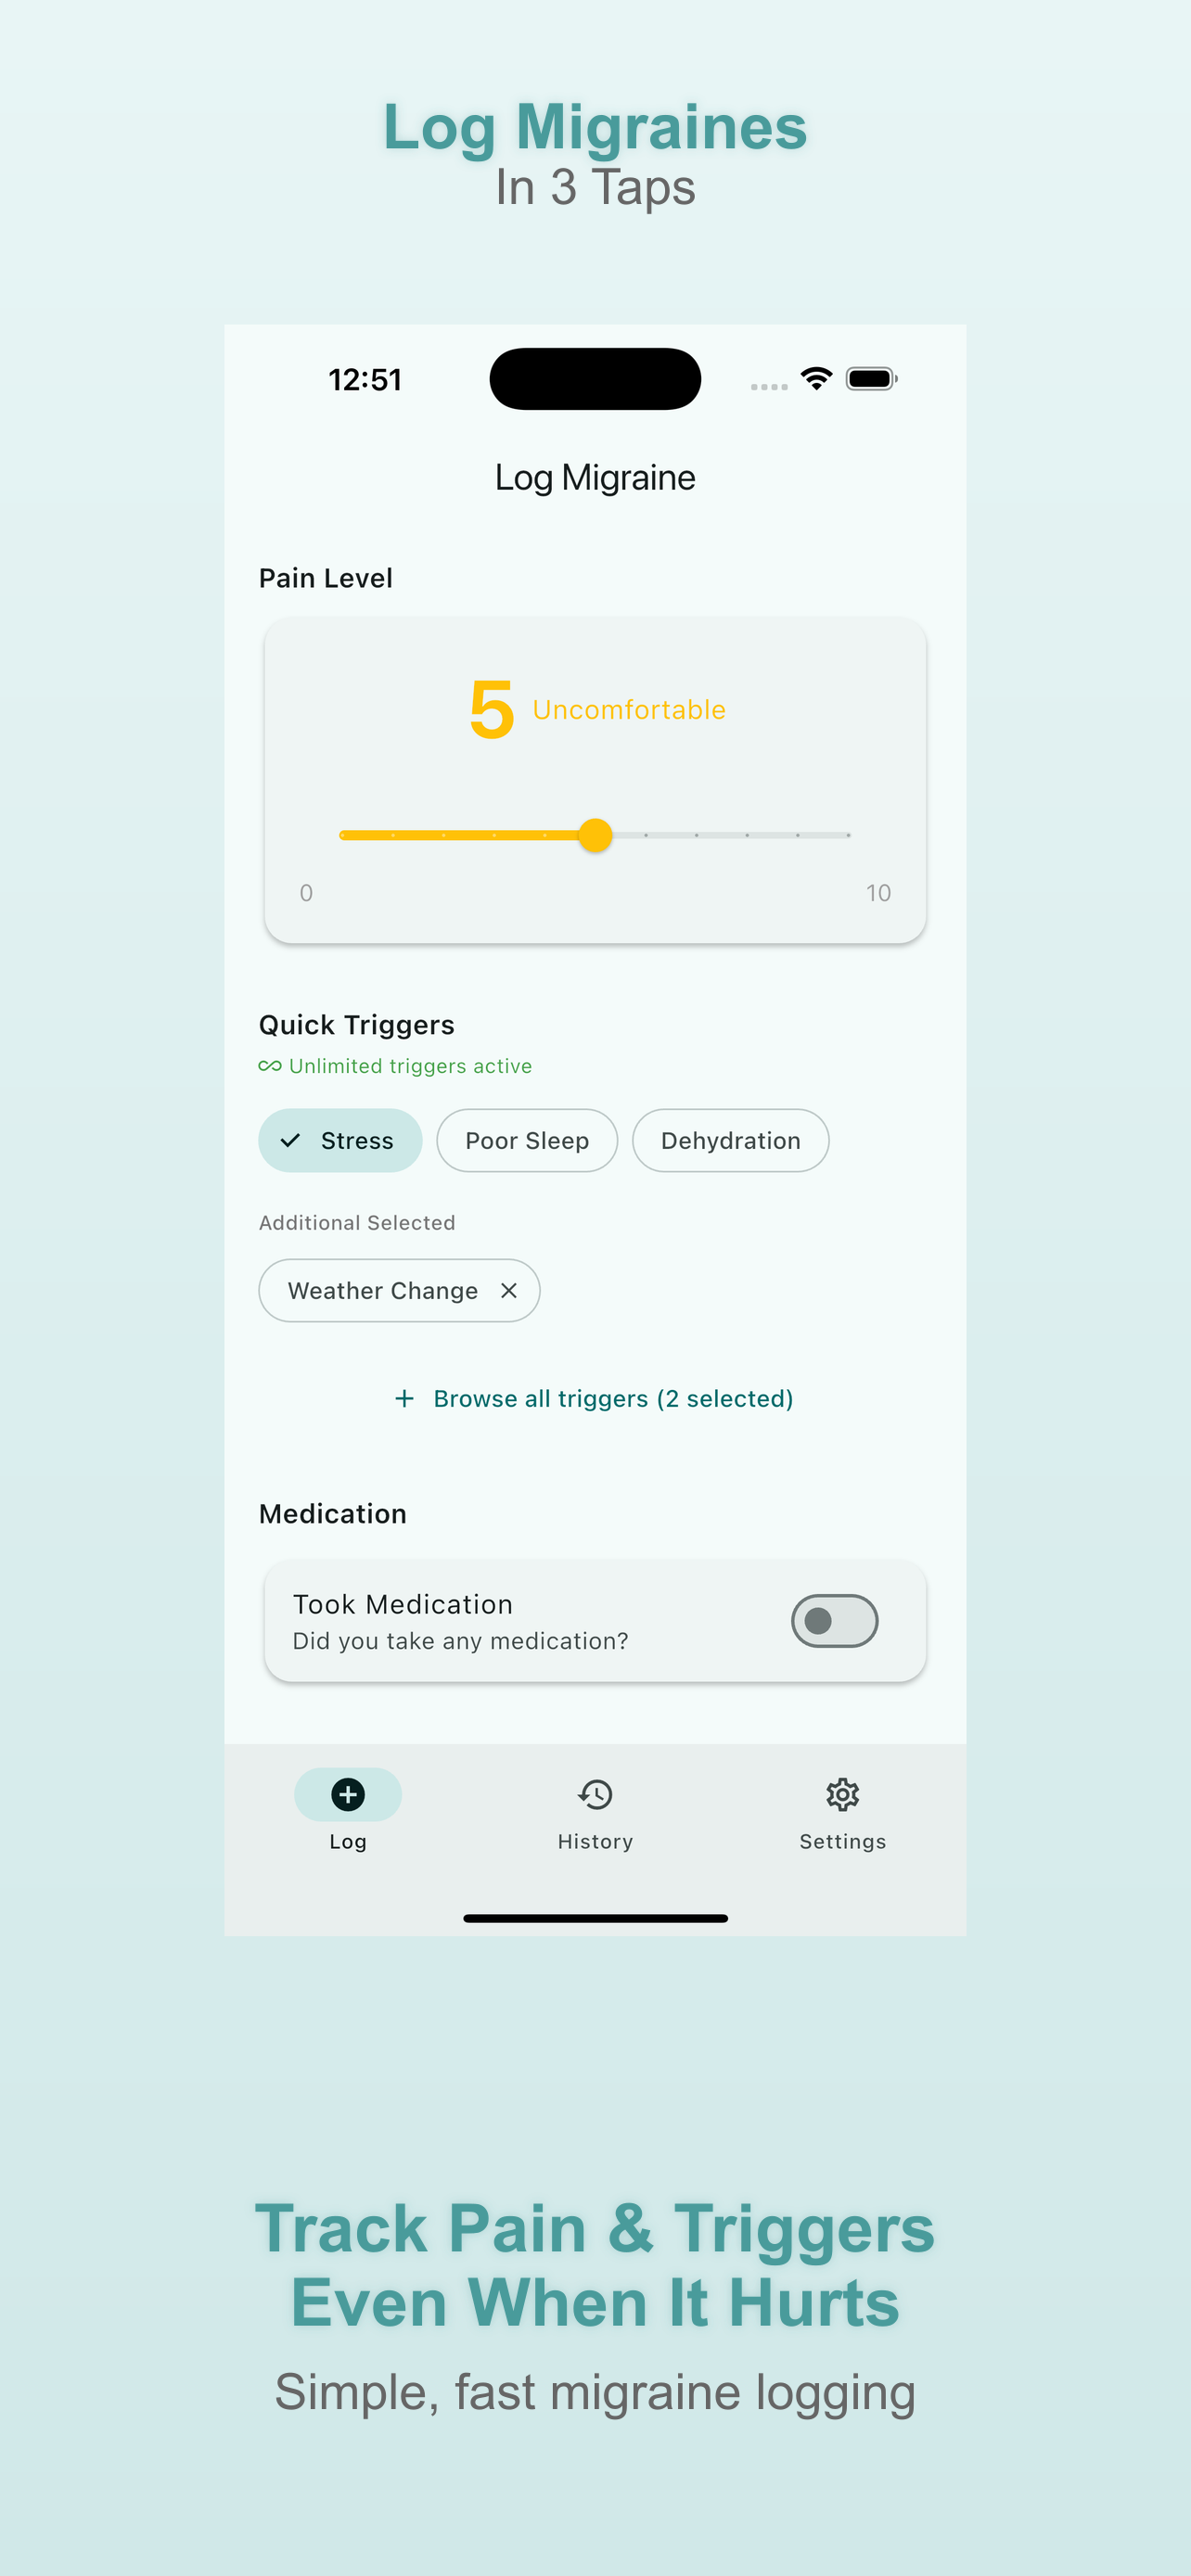
Task: Open Settings gear icon
Action: (842, 1794)
